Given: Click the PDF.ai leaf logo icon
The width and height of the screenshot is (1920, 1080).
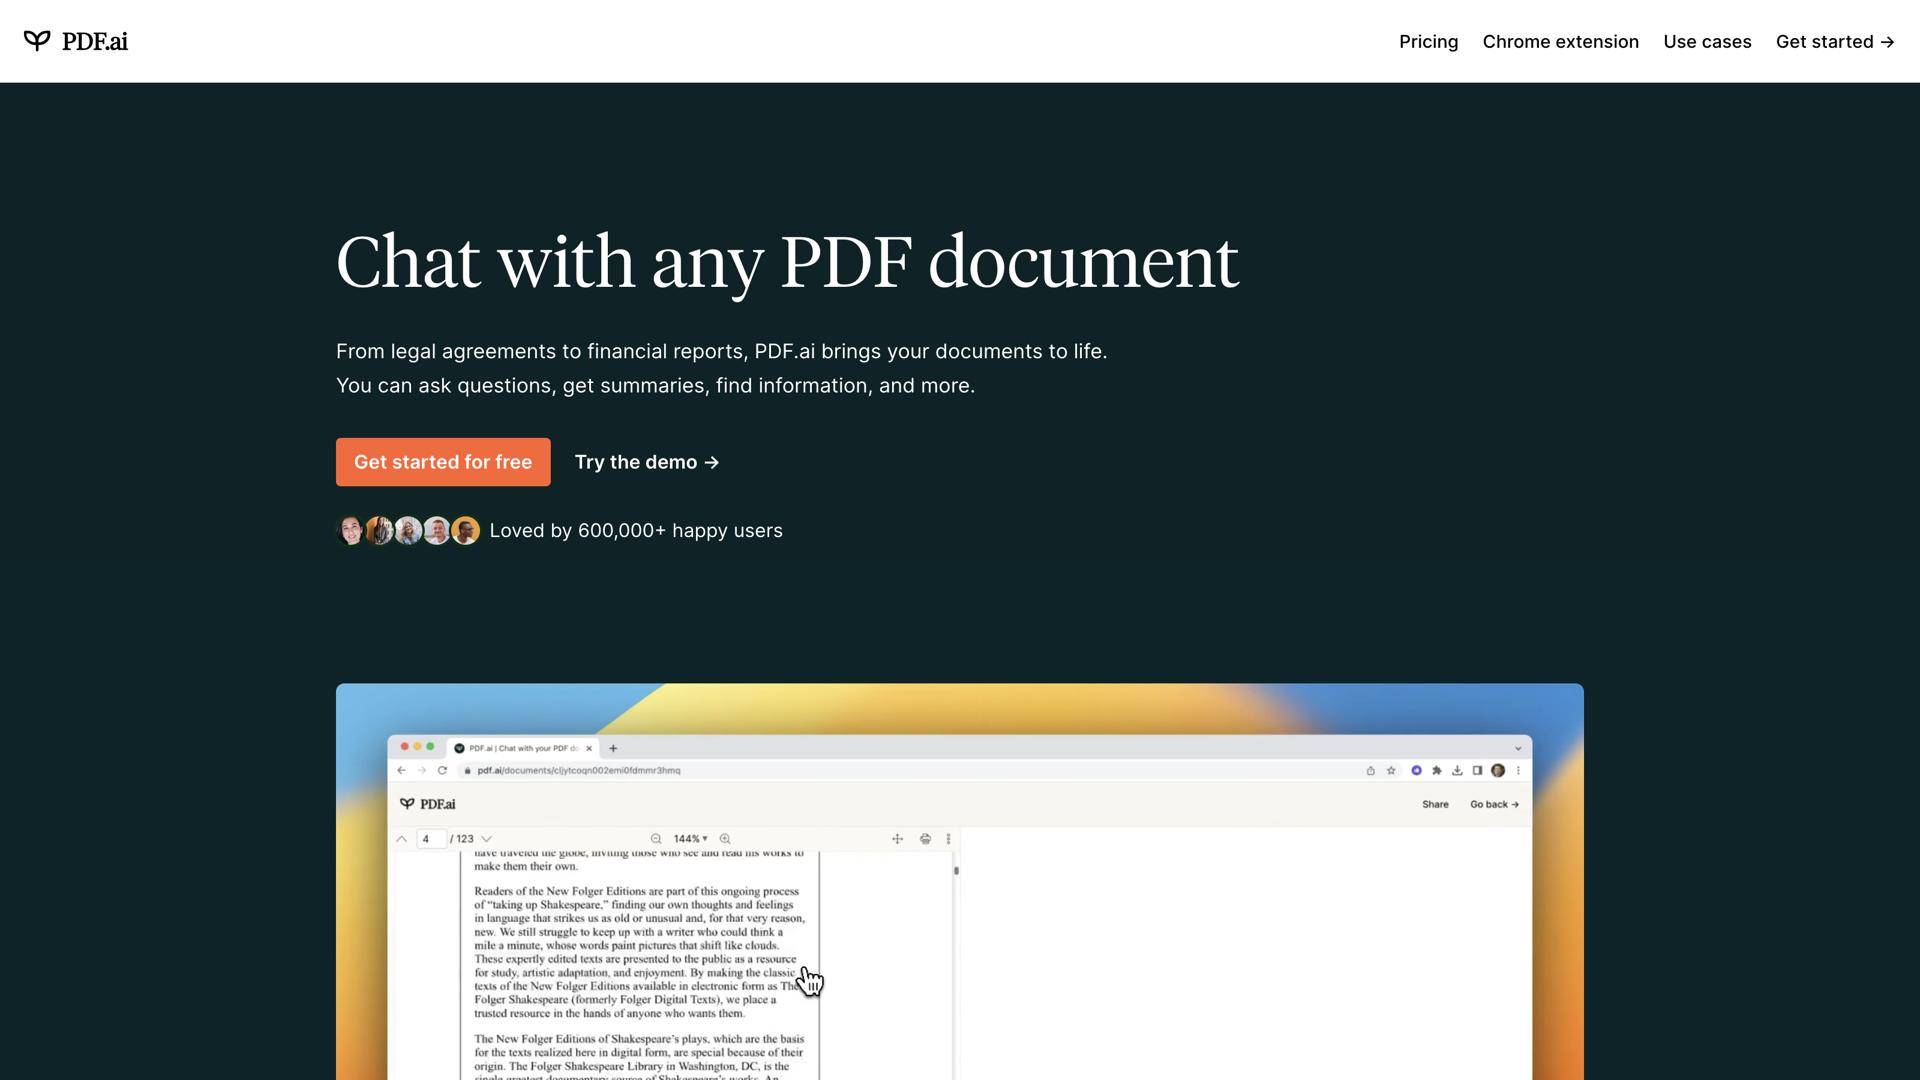Looking at the screenshot, I should (x=37, y=41).
